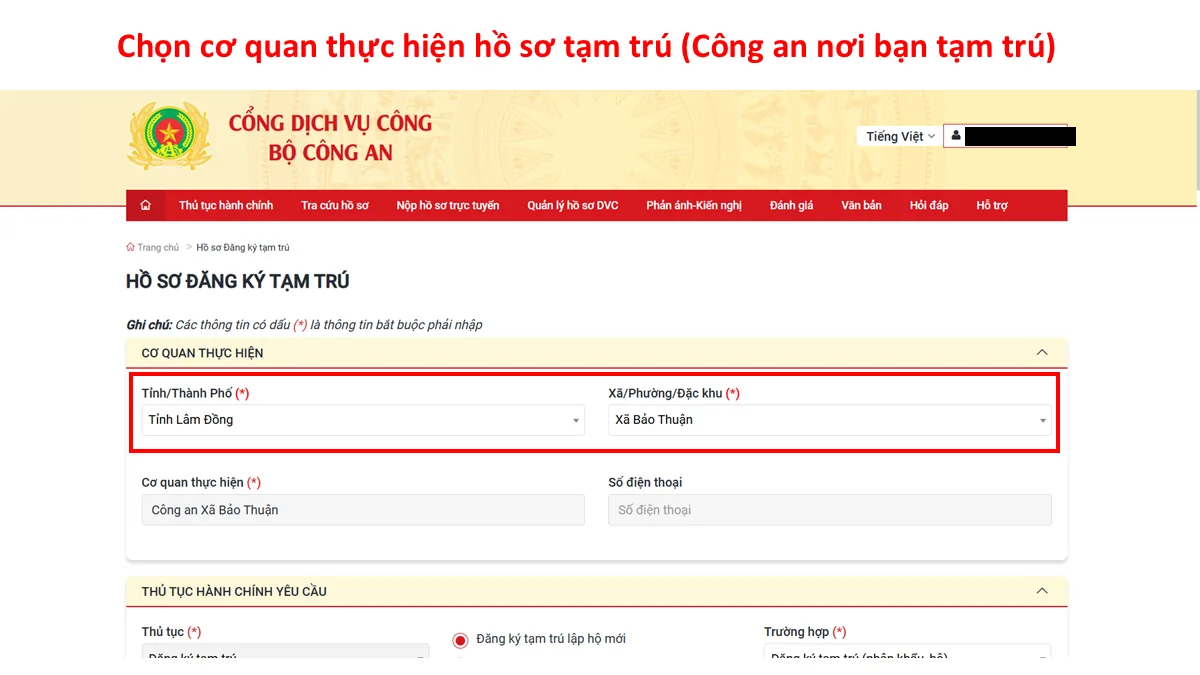Open the Tiếng Việt language dropdown
Viewport: 1200px width, 675px height.
(x=900, y=136)
